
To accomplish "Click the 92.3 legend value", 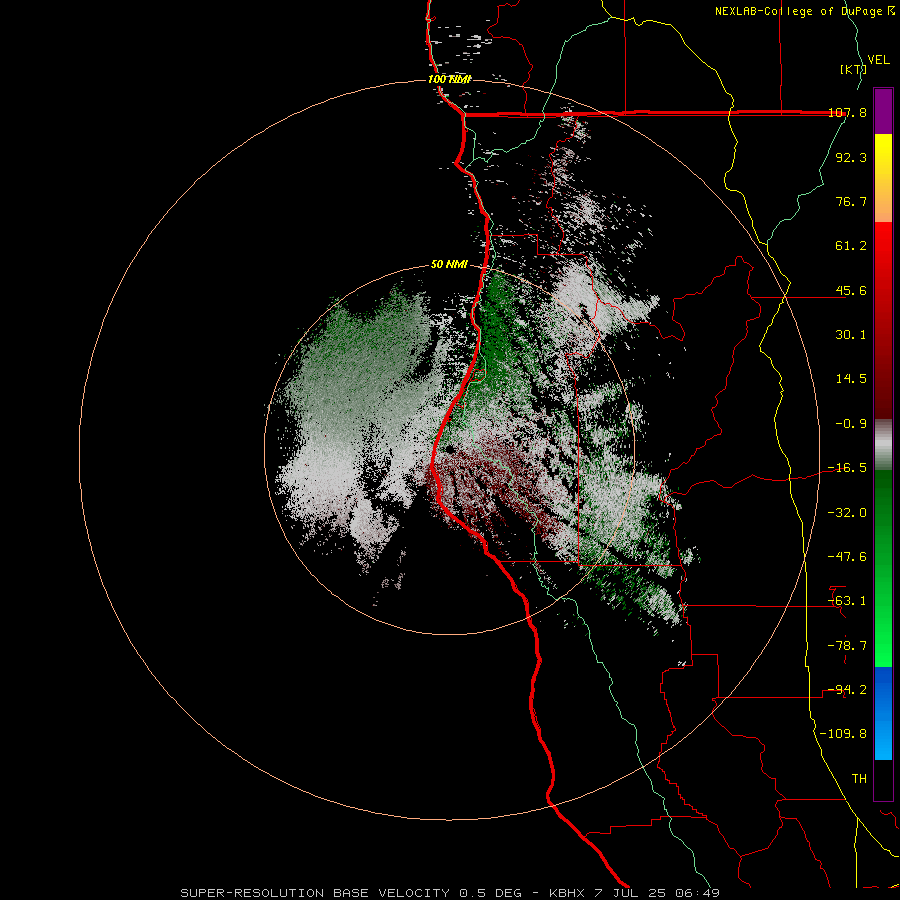I will 851,157.
